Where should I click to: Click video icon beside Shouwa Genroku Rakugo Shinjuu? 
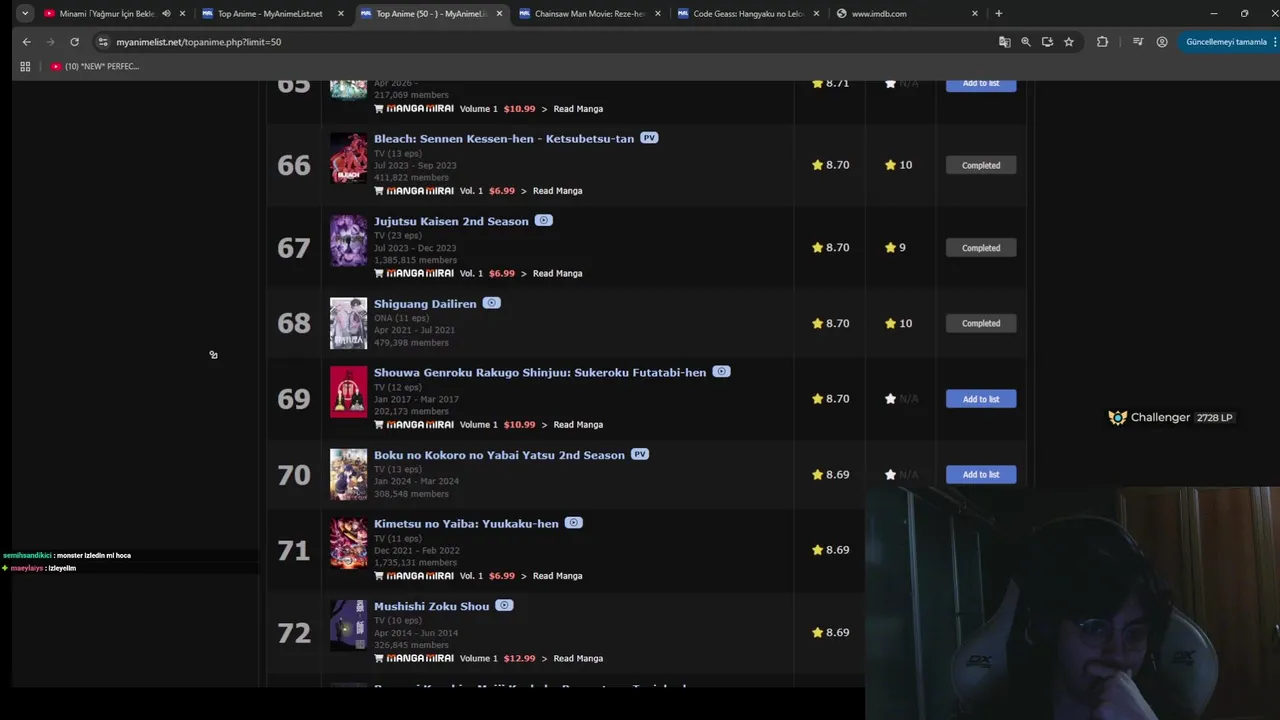[721, 372]
